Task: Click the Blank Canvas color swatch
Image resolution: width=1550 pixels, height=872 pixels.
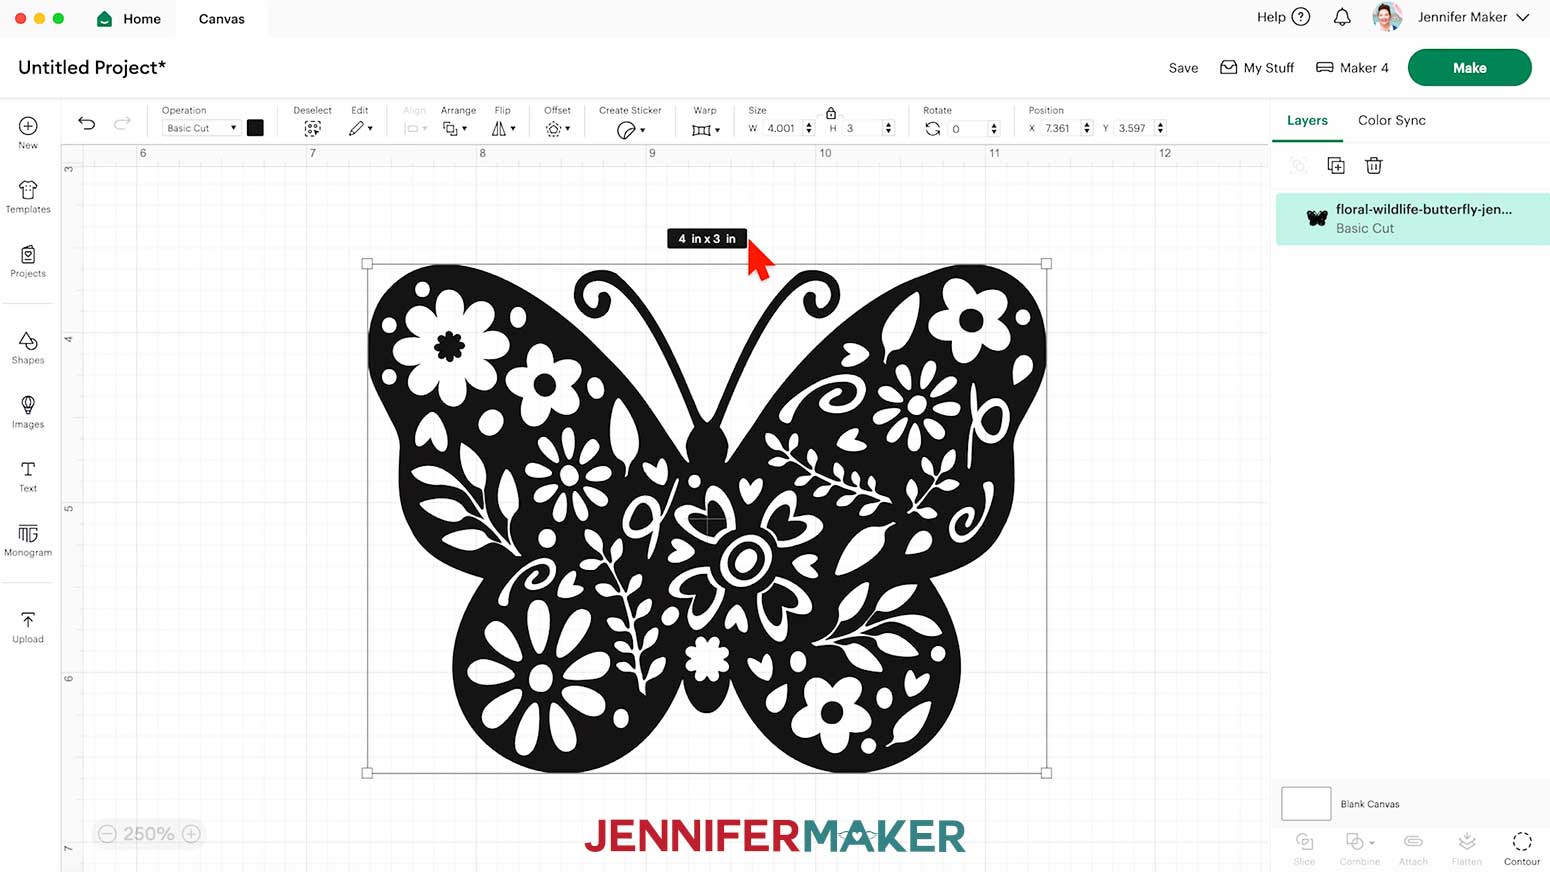Action: click(1306, 803)
